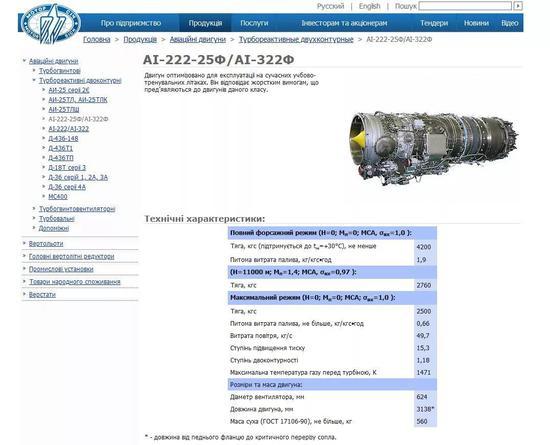Go to Продукція breadcrumb link
This screenshot has width=550, height=445.
click(140, 39)
